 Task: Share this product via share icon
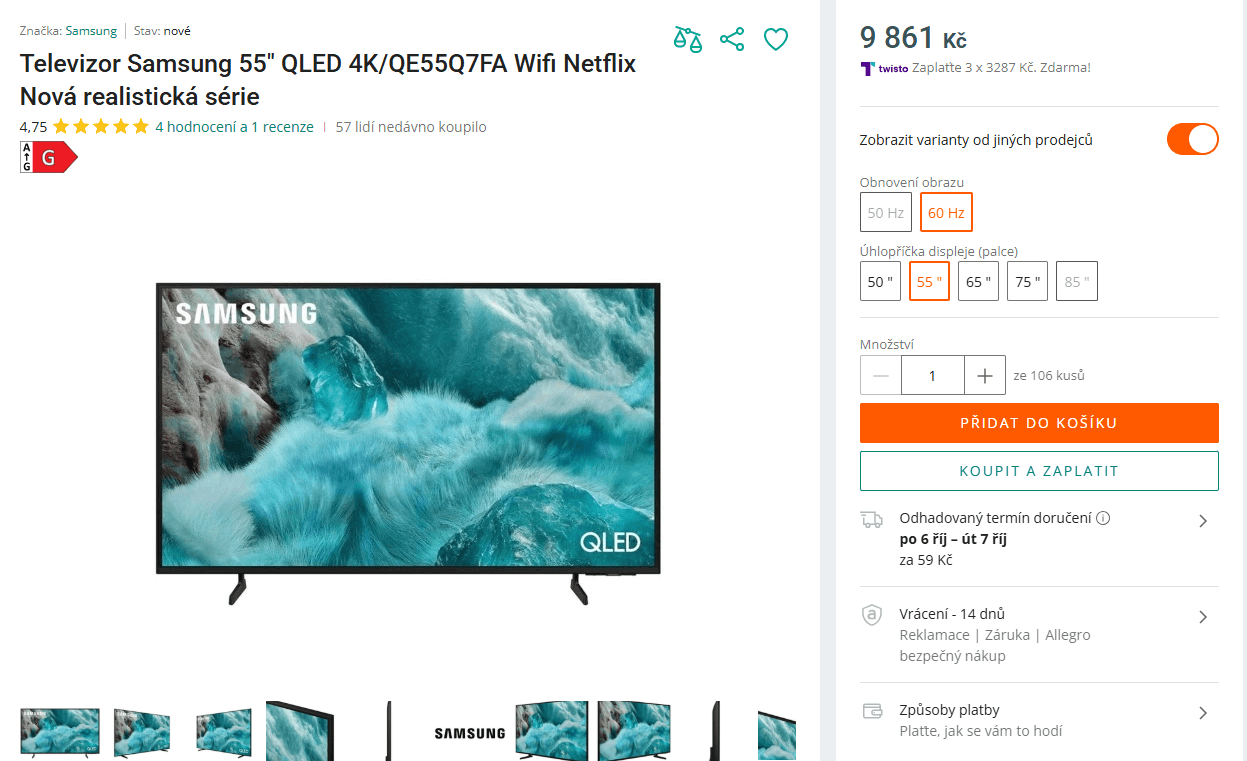[x=732, y=39]
